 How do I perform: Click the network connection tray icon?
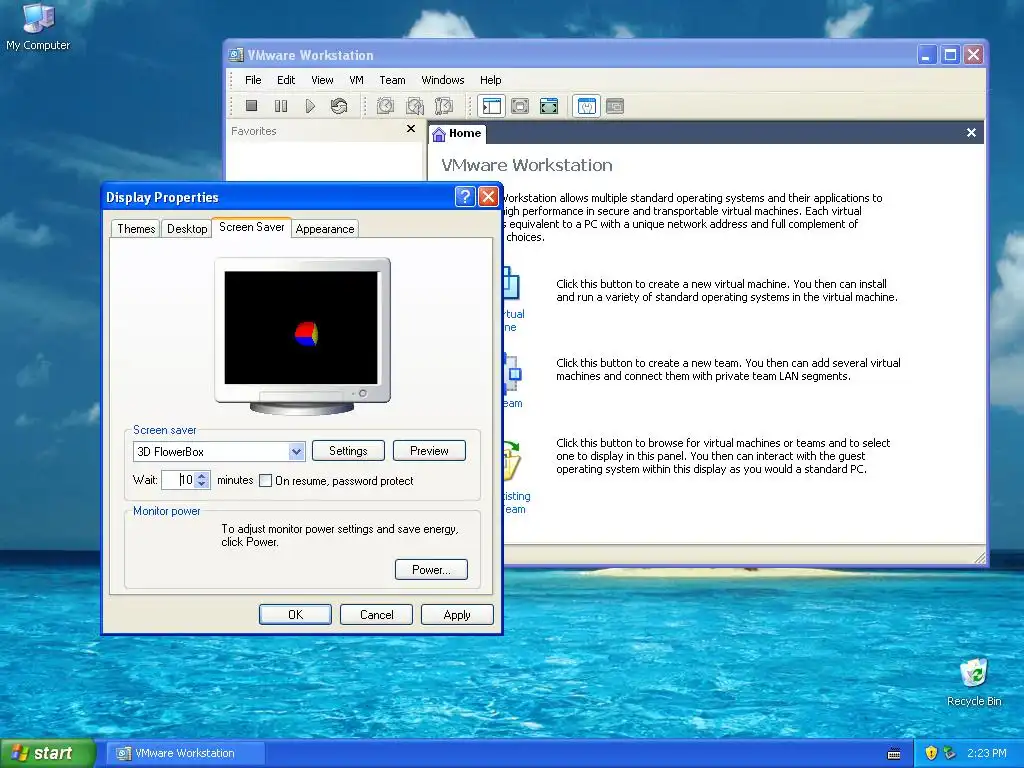(950, 753)
